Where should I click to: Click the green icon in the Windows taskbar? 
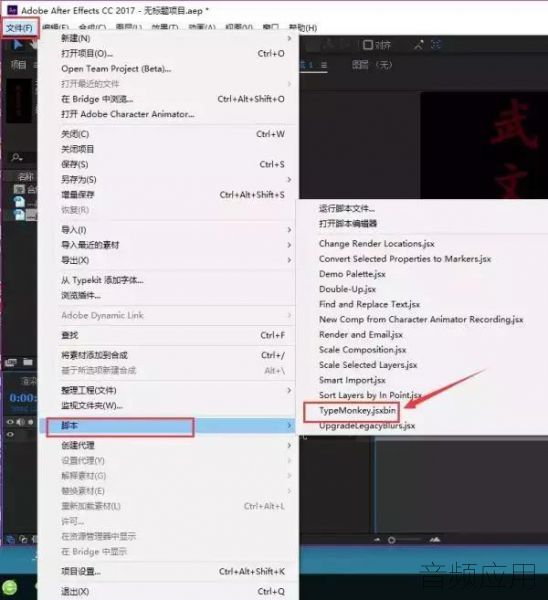[9, 587]
